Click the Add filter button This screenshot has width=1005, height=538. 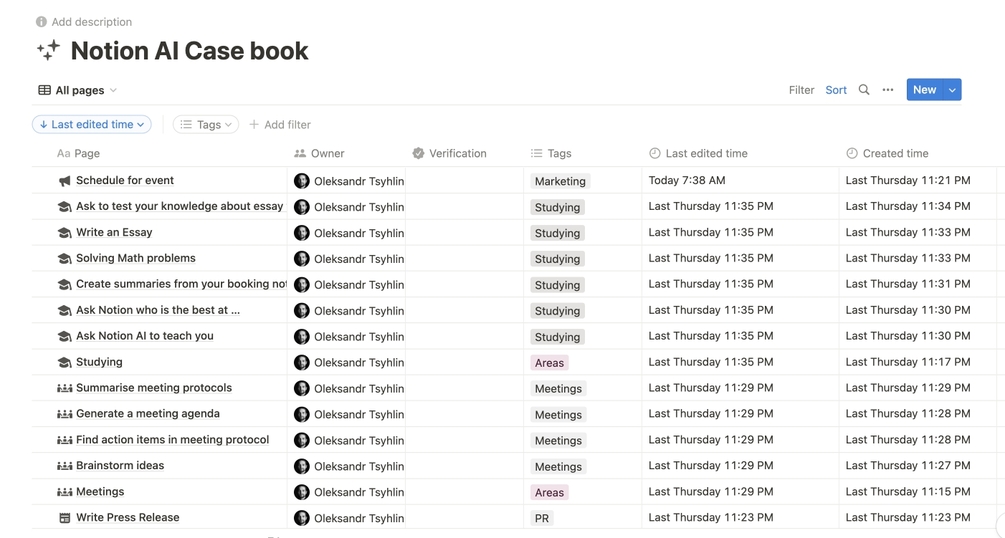280,125
